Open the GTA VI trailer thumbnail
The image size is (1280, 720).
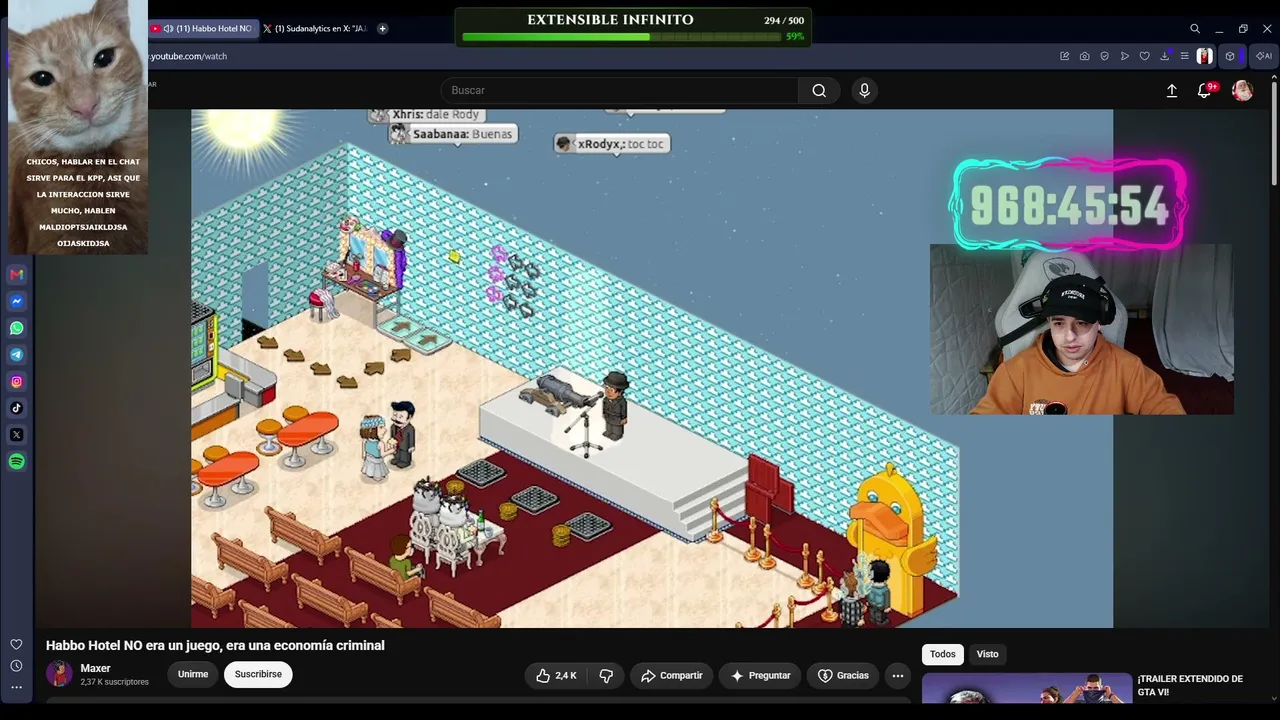tap(1027, 689)
